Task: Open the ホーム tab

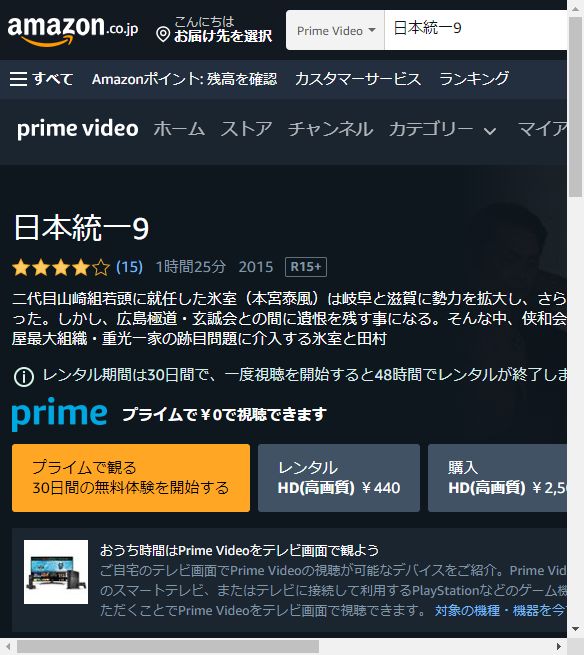Action: tap(179, 129)
